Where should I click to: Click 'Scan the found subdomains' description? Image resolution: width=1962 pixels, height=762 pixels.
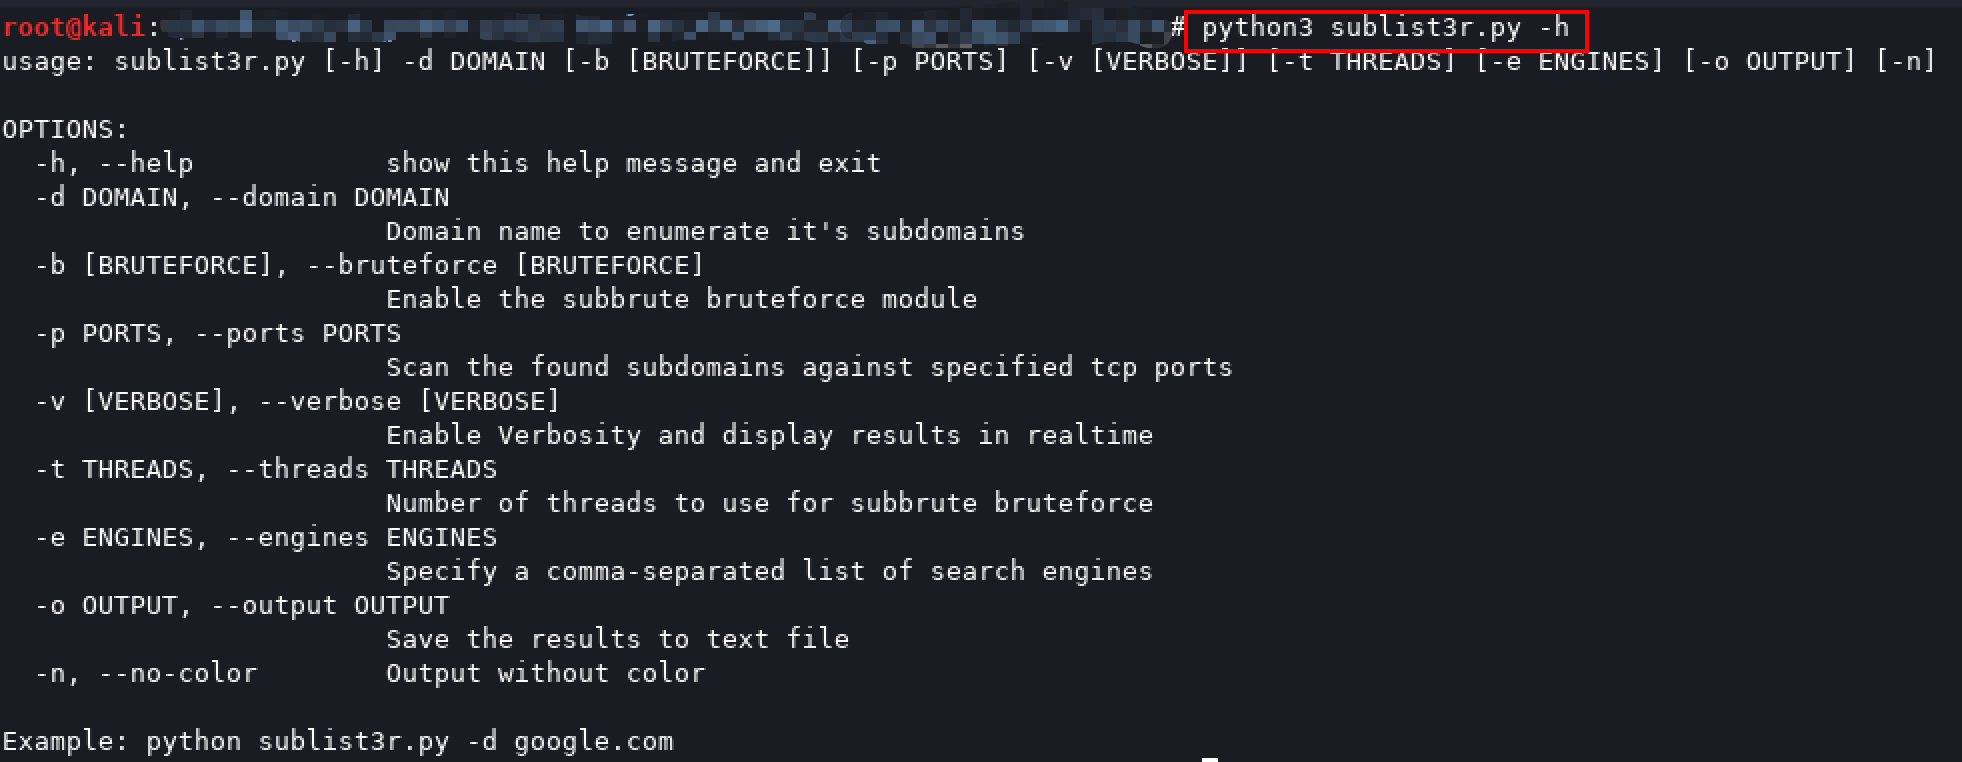tap(809, 367)
